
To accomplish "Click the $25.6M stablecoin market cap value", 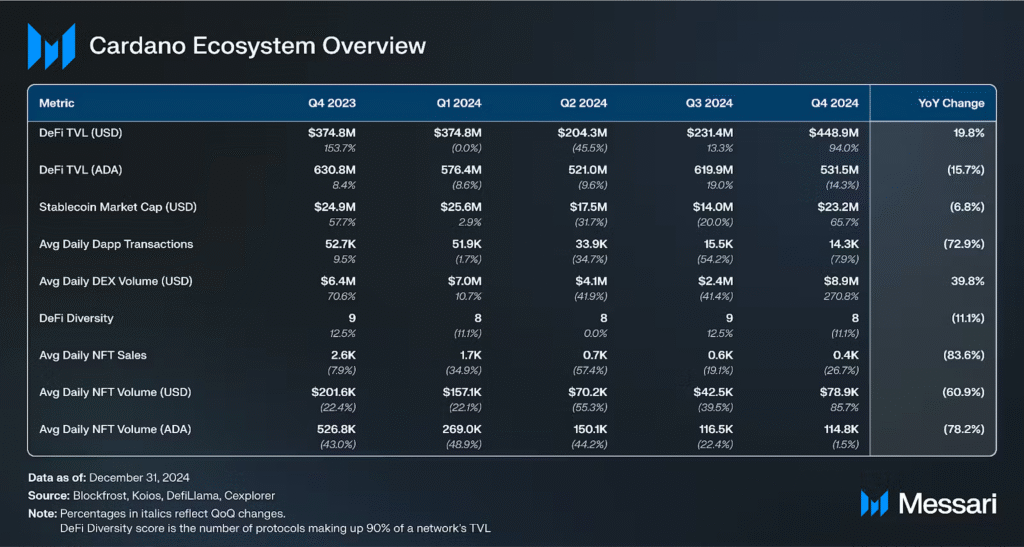I will click(x=461, y=207).
